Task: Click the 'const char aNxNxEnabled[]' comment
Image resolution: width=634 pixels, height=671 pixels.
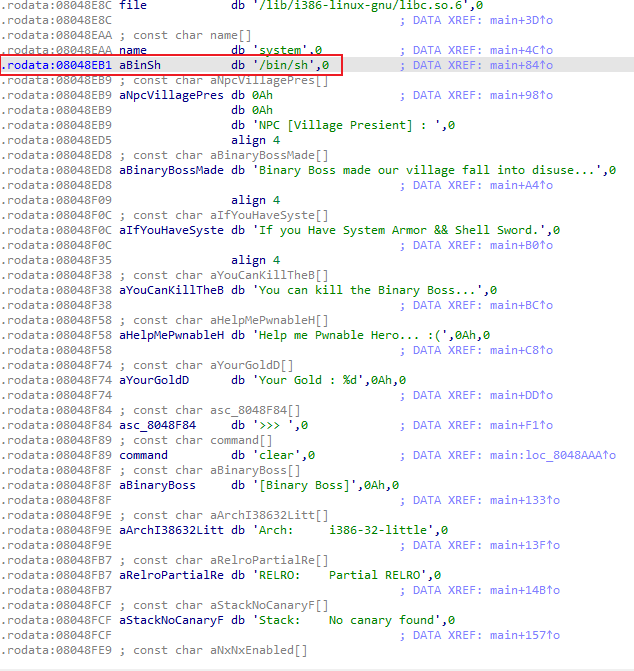Action: [x=220, y=650]
